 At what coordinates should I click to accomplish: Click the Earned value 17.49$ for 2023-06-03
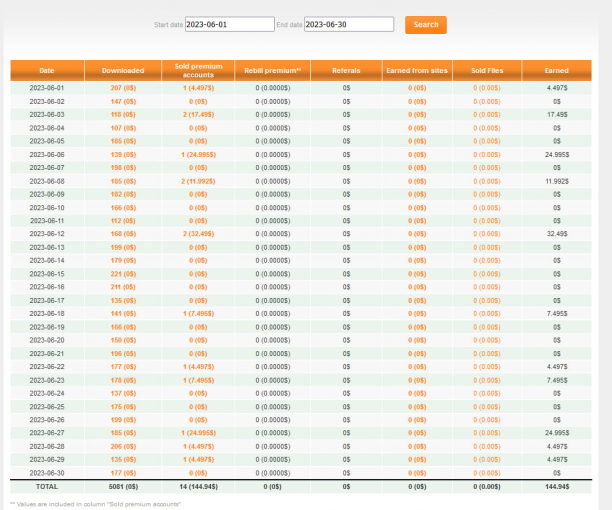pyautogui.click(x=557, y=115)
